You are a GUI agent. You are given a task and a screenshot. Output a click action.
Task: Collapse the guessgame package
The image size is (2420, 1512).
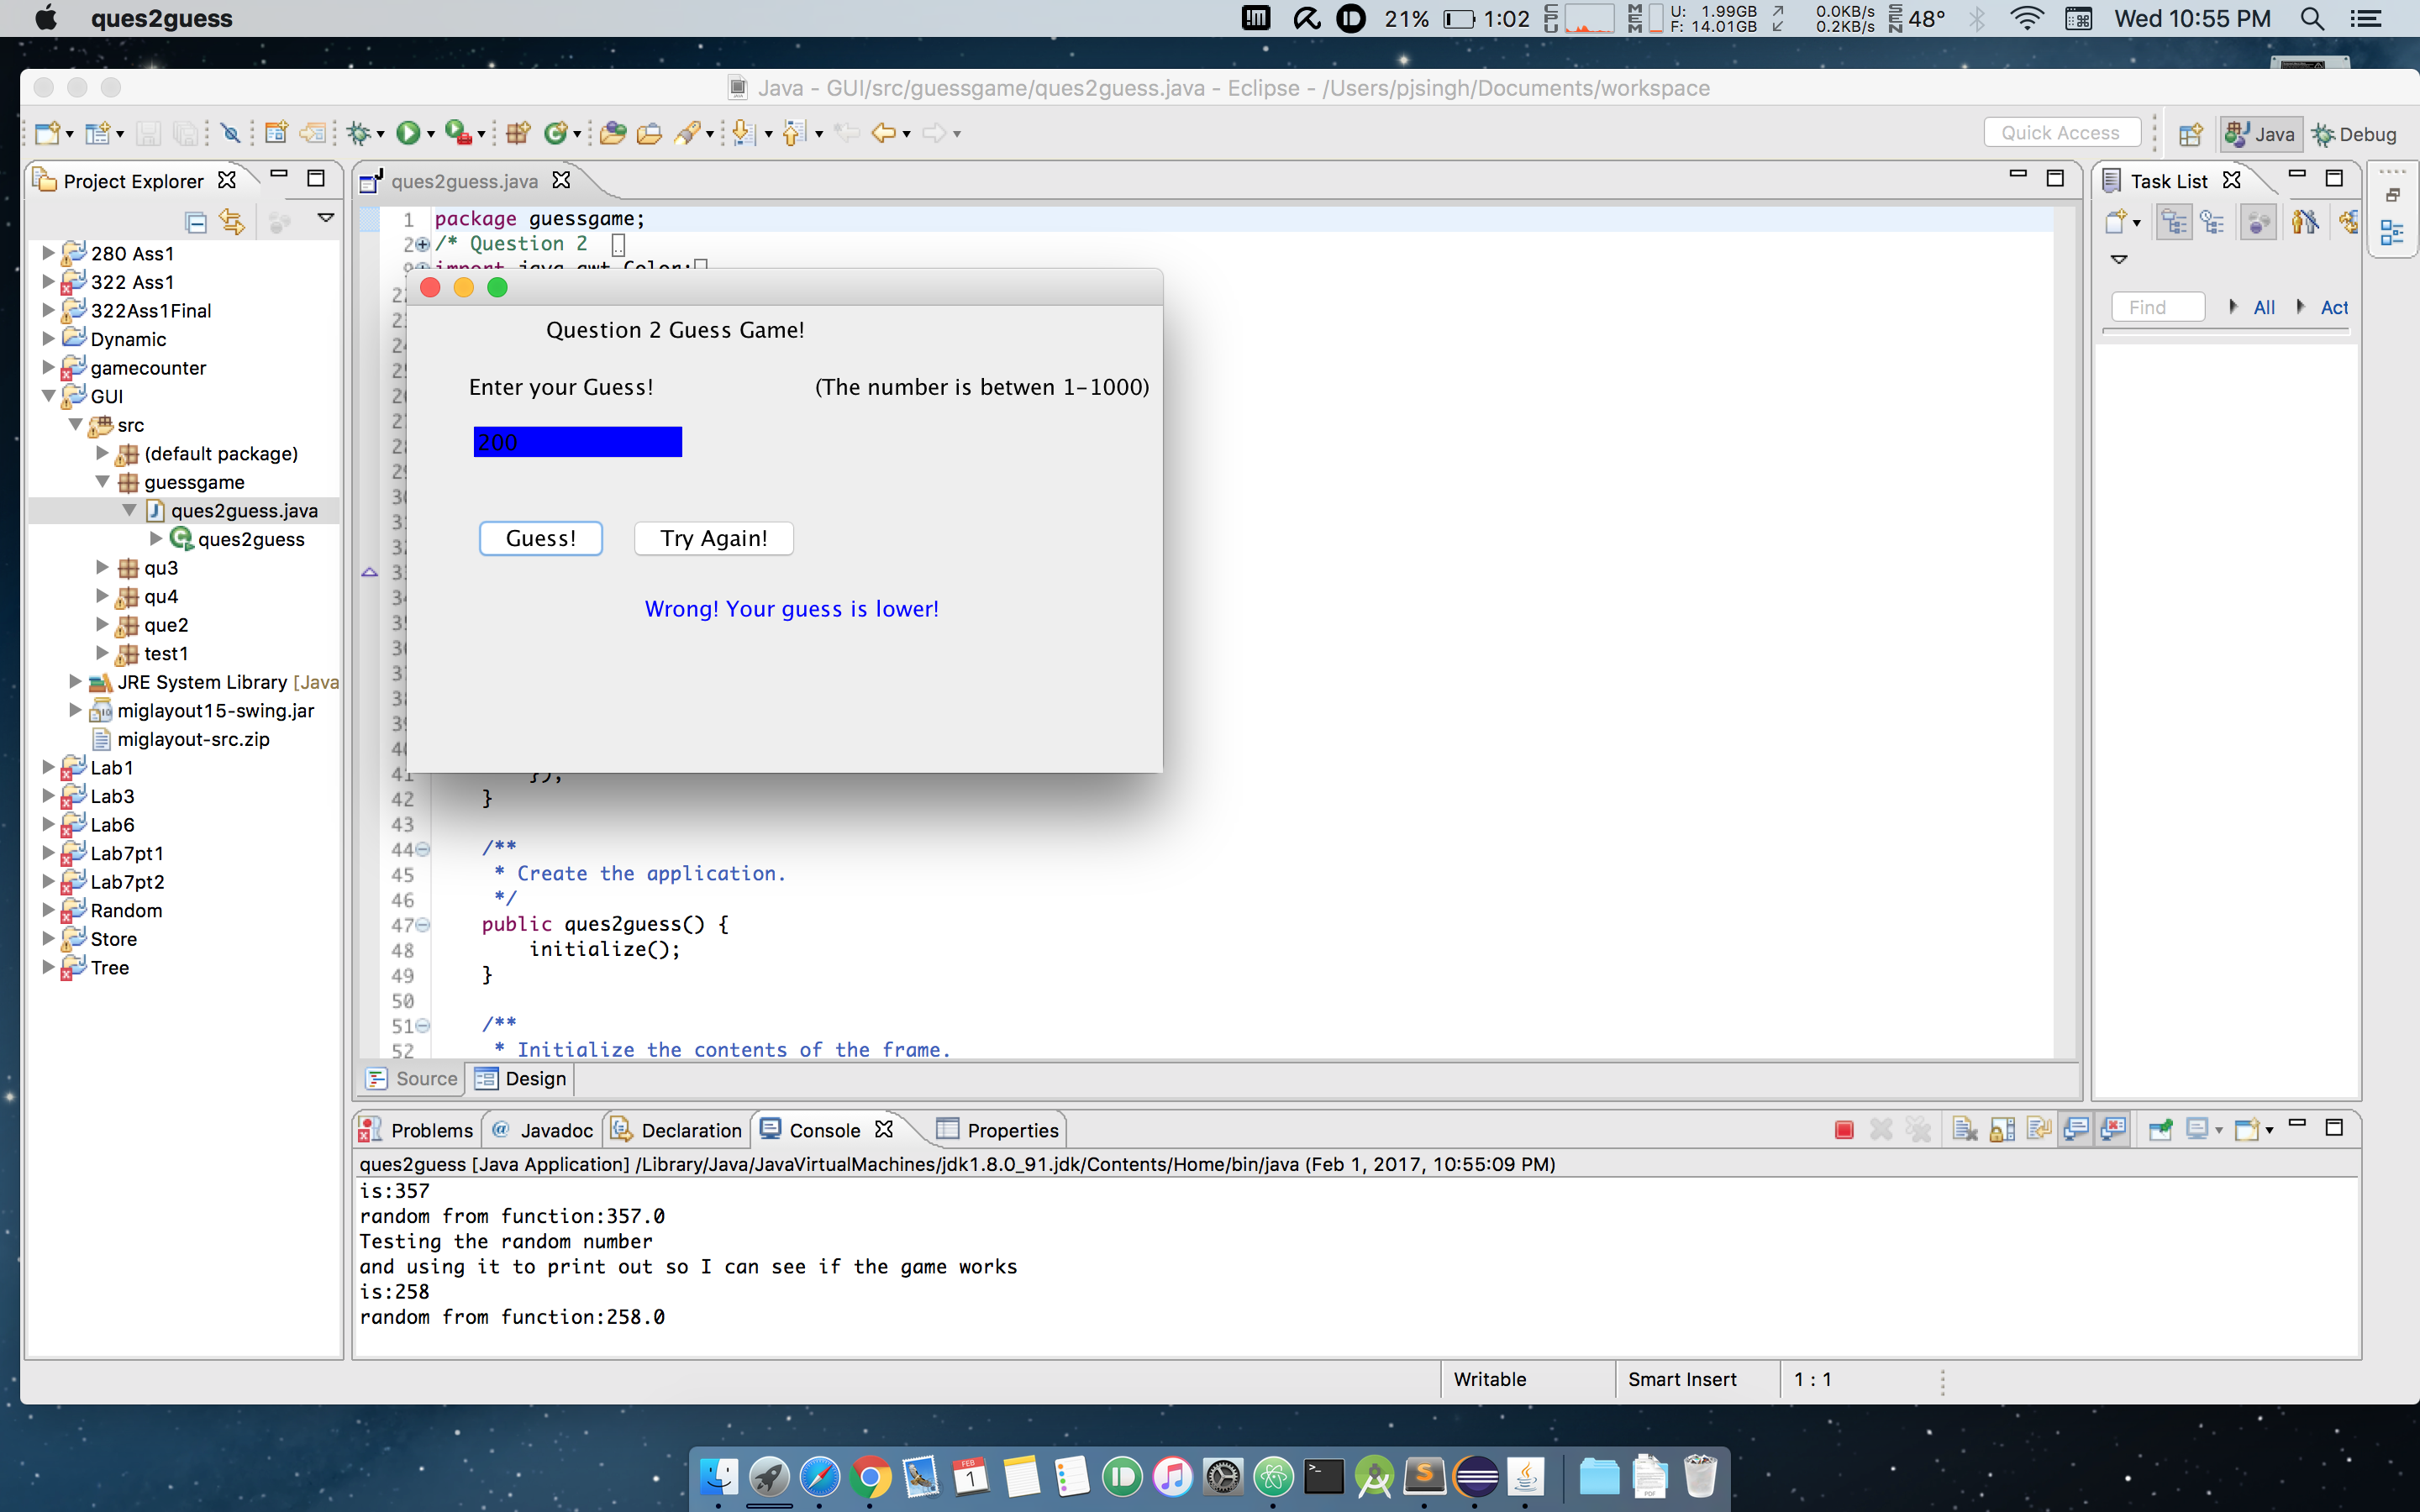[x=102, y=482]
